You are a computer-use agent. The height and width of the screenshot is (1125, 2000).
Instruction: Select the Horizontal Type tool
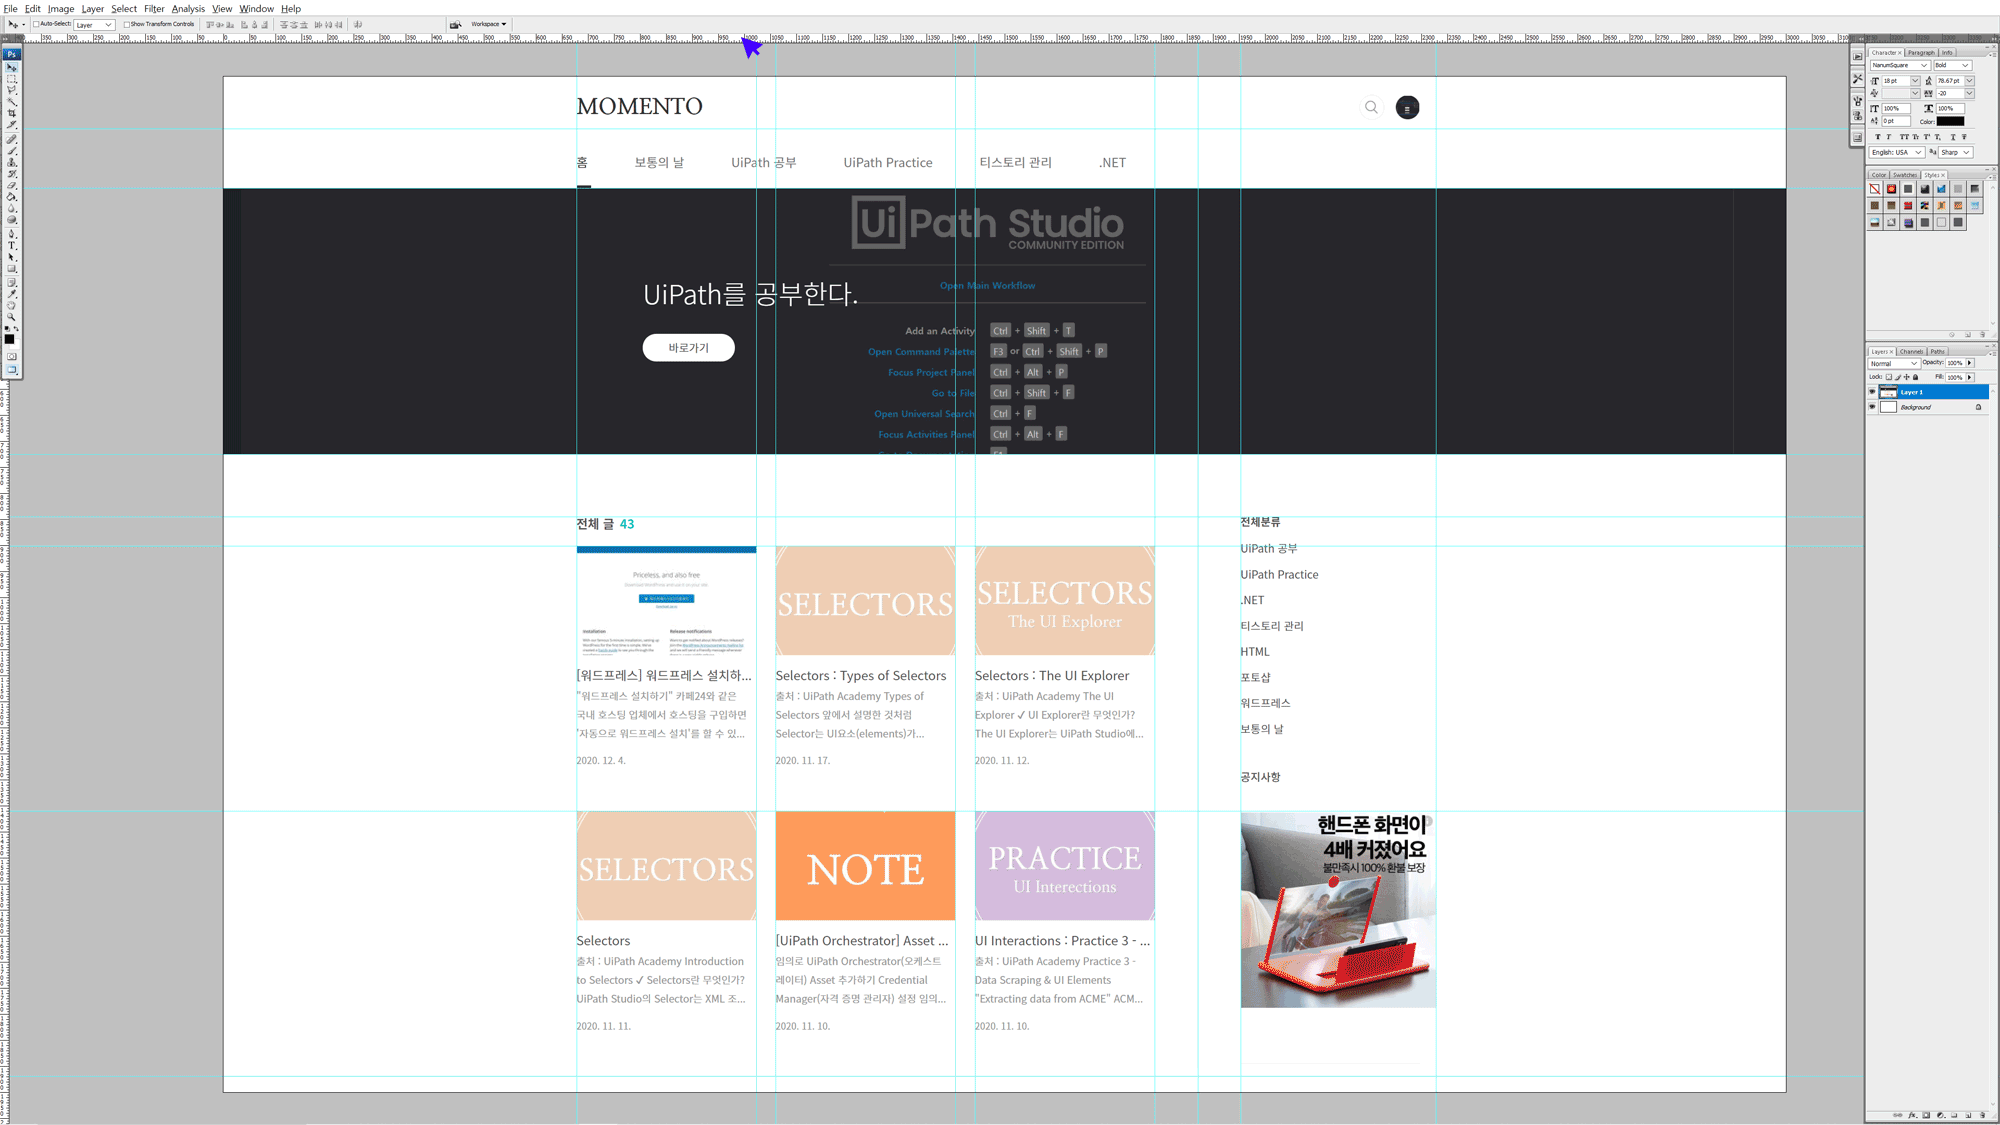12,245
